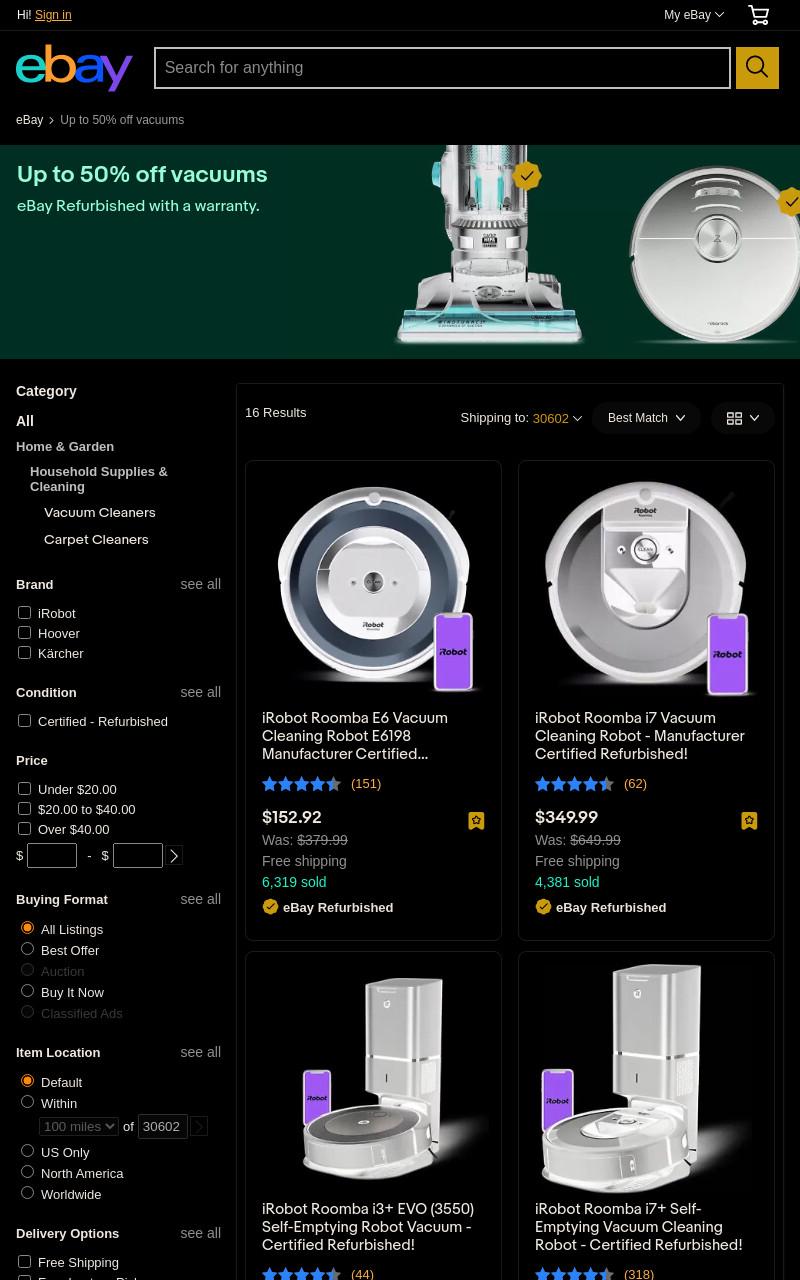Image resolution: width=800 pixels, height=1280 pixels.
Task: Open iRobot Roomba E6 Vacuum listing title
Action: (355, 736)
